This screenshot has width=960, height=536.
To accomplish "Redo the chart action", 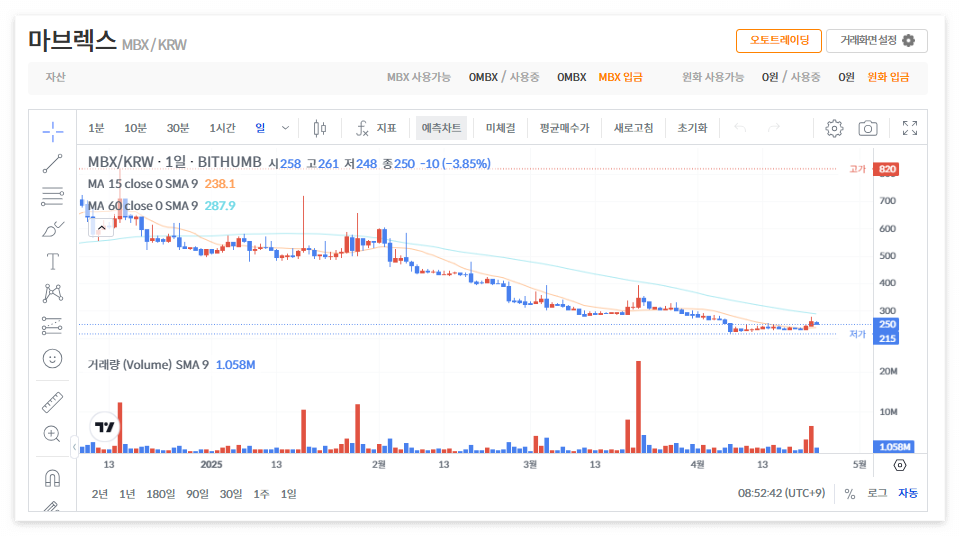I will pyautogui.click(x=774, y=128).
